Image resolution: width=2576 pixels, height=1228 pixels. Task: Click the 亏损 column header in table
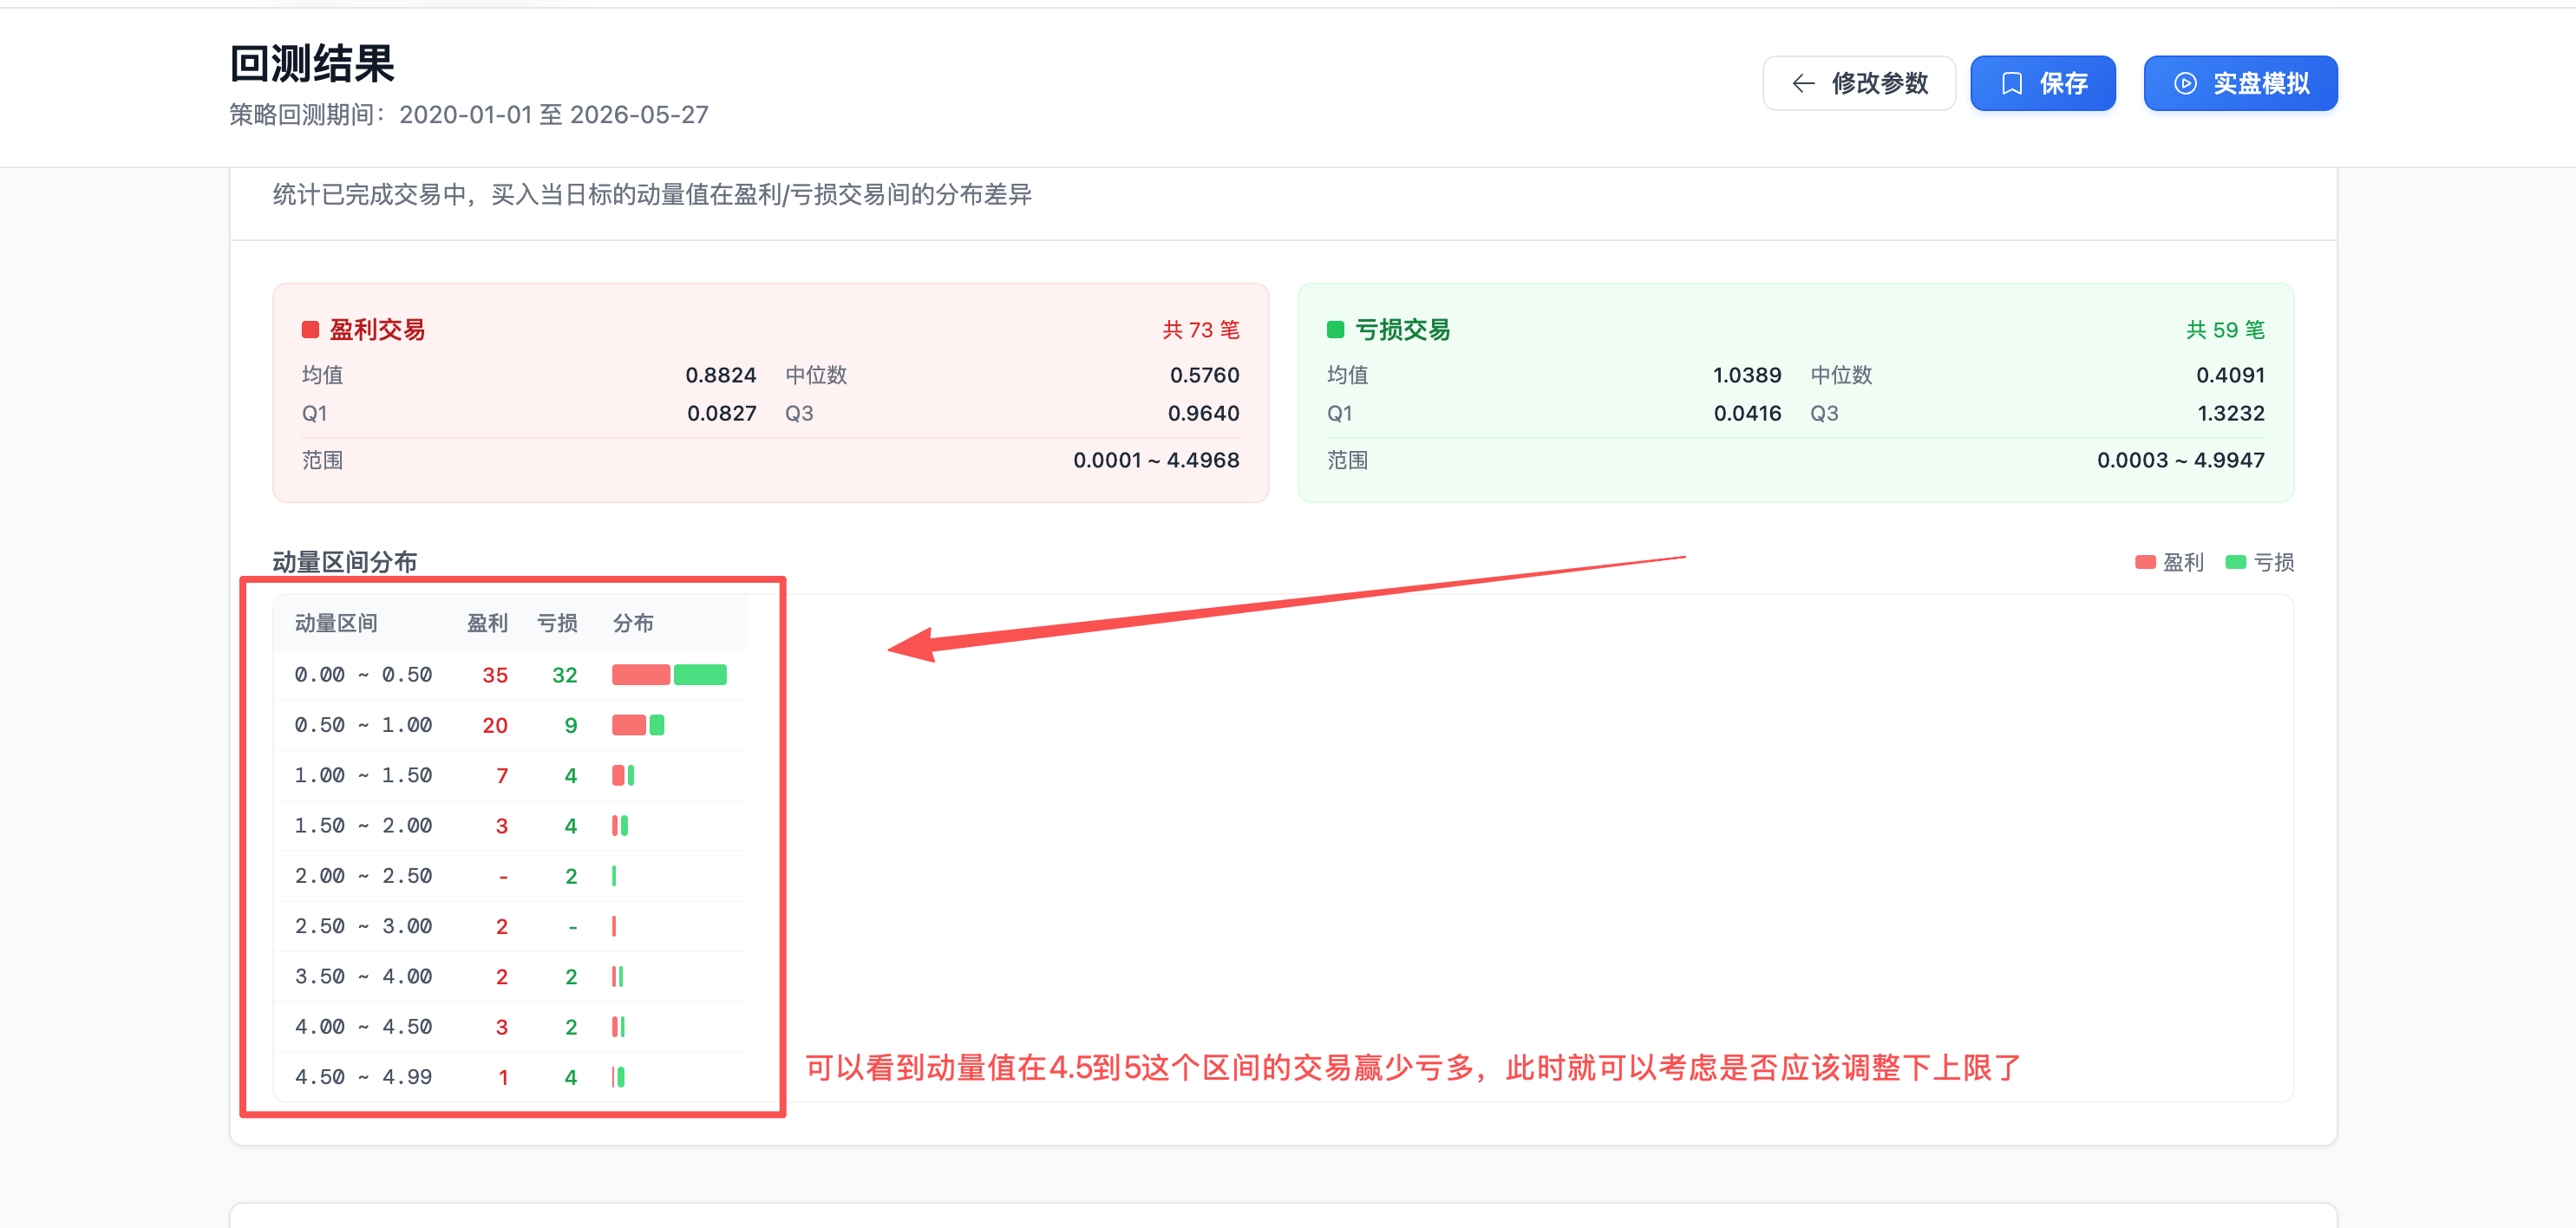(x=557, y=623)
